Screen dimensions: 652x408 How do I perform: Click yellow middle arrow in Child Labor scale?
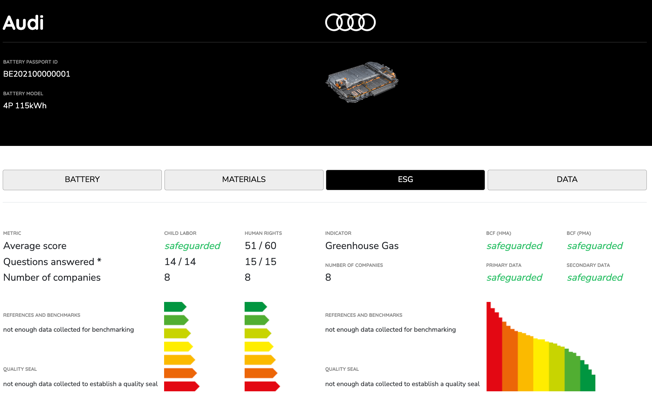[178, 347]
